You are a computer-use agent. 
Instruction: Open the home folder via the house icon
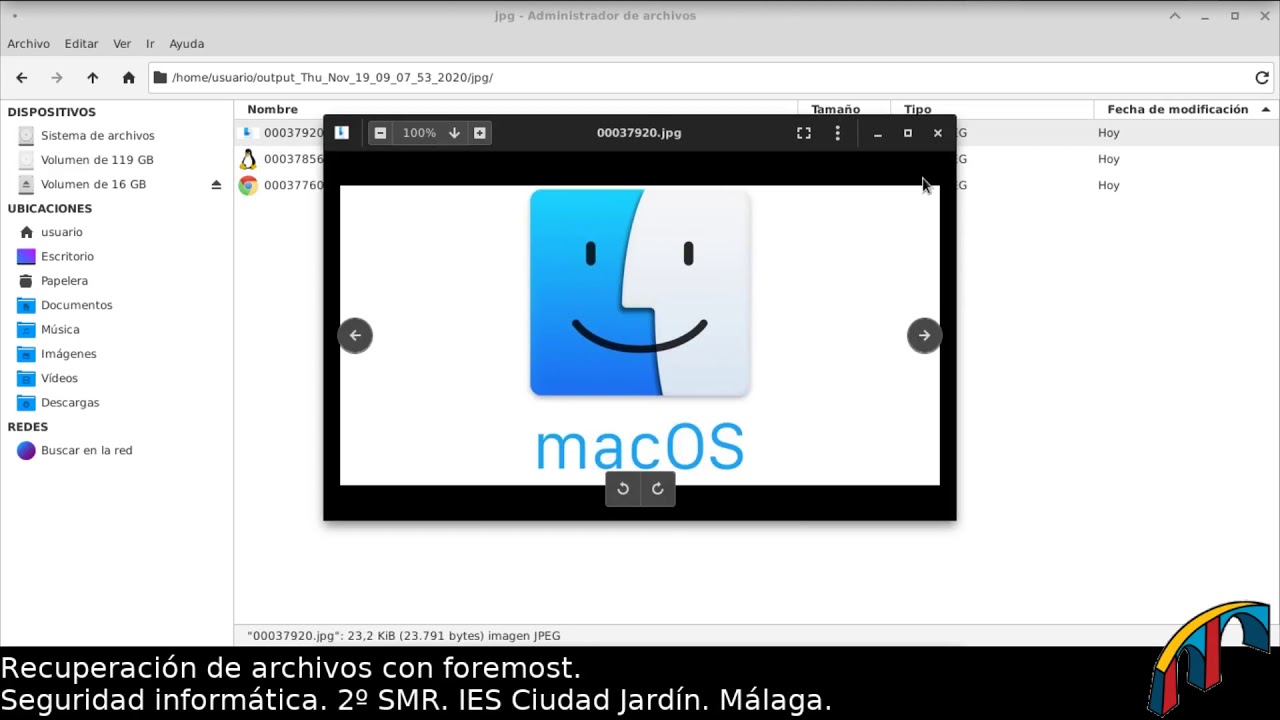pos(128,78)
